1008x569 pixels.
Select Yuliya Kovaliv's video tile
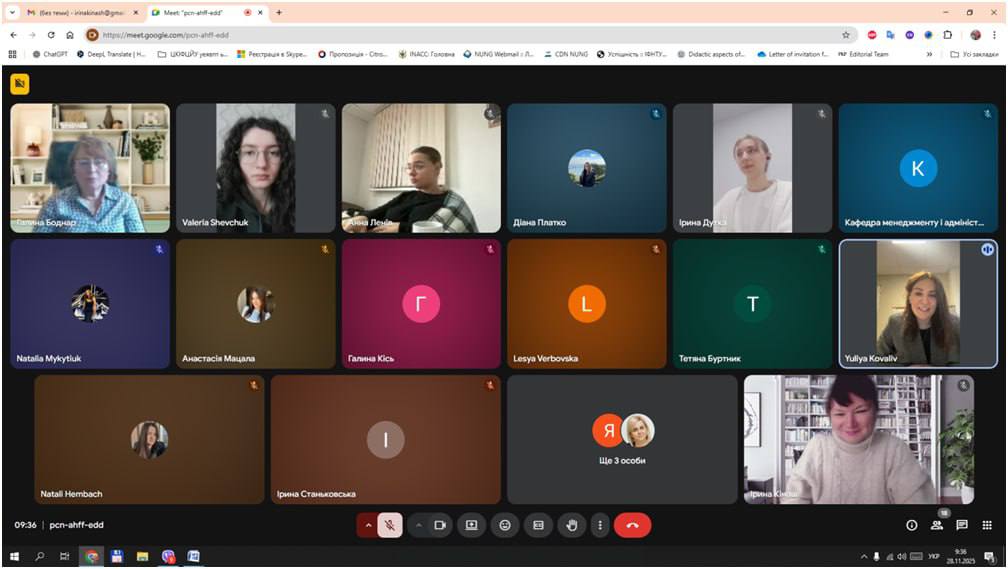click(917, 304)
